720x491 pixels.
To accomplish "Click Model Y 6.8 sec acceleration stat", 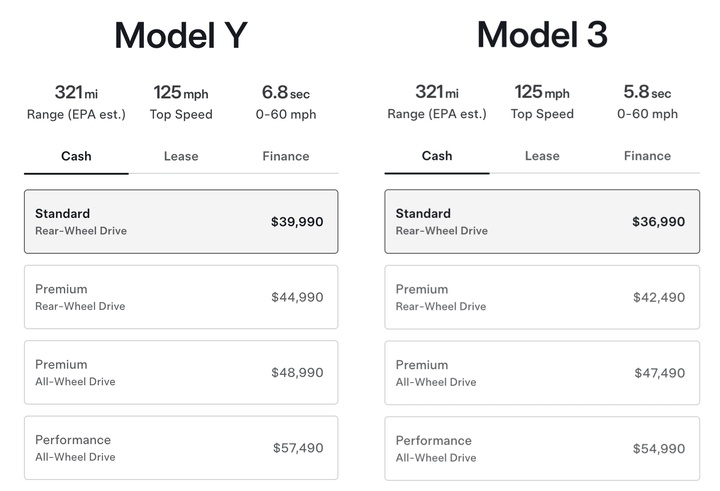I will point(286,102).
